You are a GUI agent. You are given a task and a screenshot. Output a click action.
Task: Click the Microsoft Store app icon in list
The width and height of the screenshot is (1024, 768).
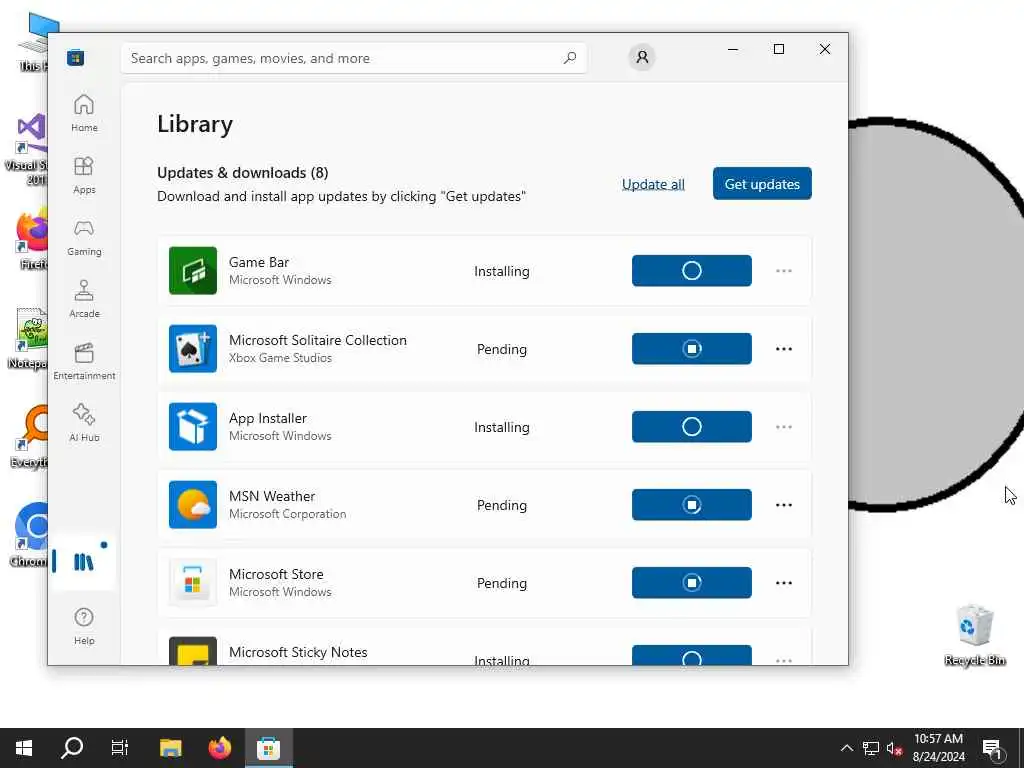click(x=193, y=583)
